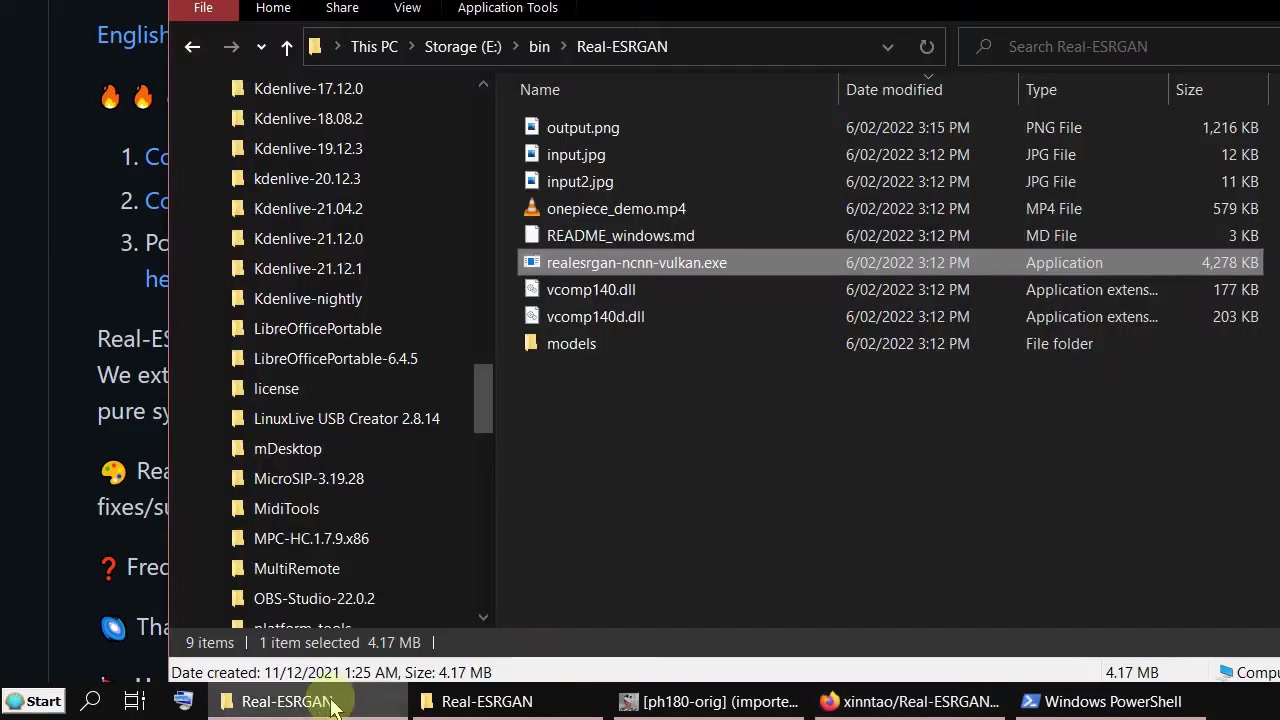Image resolution: width=1280 pixels, height=720 pixels.
Task: Click 'Storage (E:)' in address path
Action: tap(463, 47)
